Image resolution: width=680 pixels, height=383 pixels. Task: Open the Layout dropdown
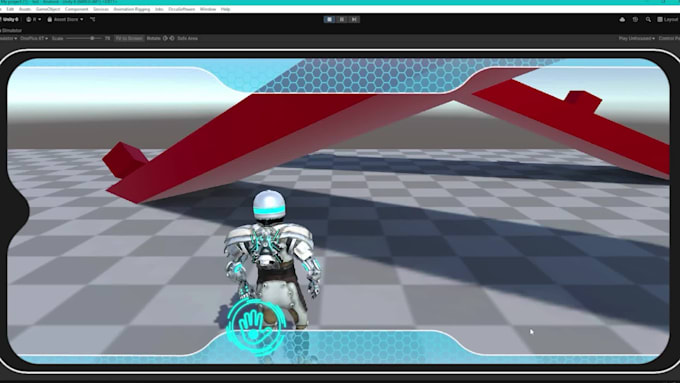click(668, 20)
